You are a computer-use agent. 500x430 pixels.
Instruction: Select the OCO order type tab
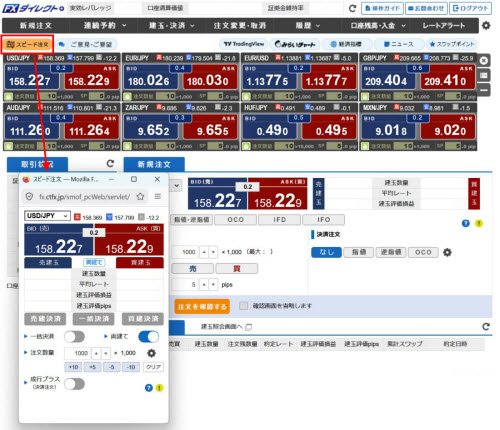point(235,220)
